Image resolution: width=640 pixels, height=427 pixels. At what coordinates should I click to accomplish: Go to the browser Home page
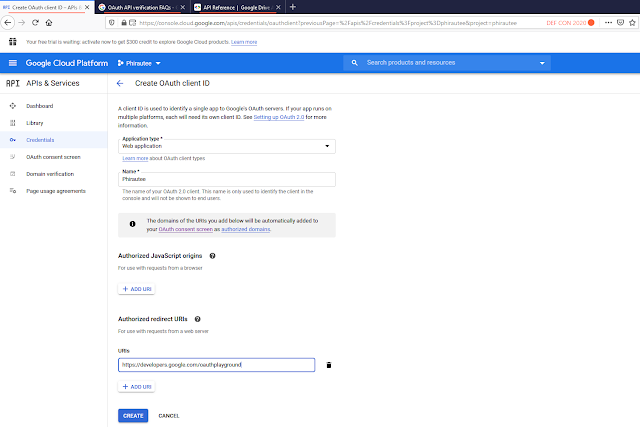pyautogui.click(x=49, y=22)
